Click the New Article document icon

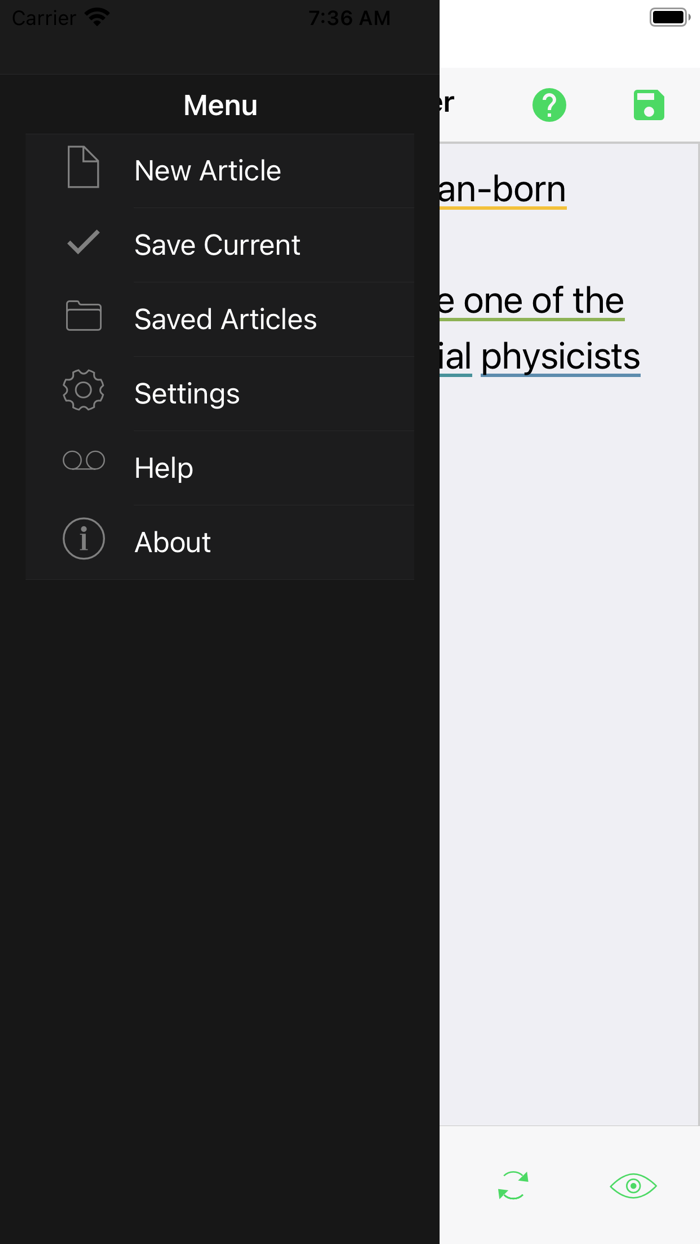click(x=83, y=169)
